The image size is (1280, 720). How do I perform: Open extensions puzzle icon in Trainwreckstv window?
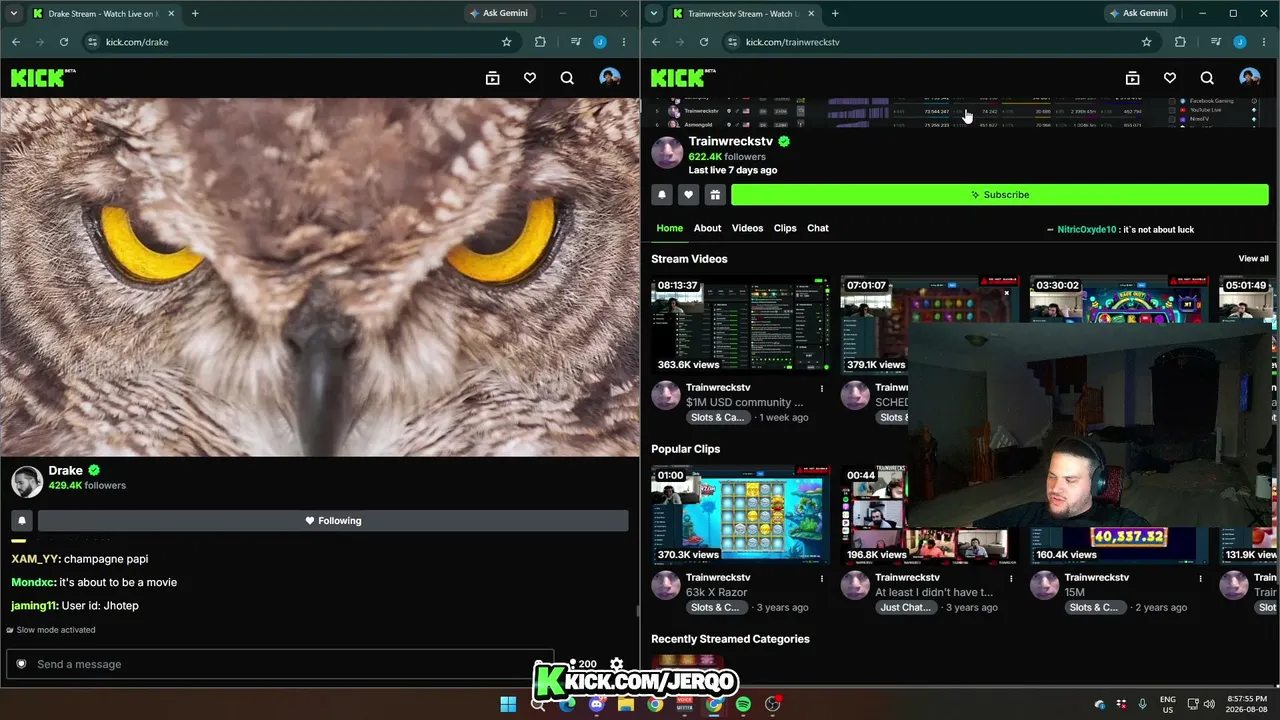(x=1180, y=42)
